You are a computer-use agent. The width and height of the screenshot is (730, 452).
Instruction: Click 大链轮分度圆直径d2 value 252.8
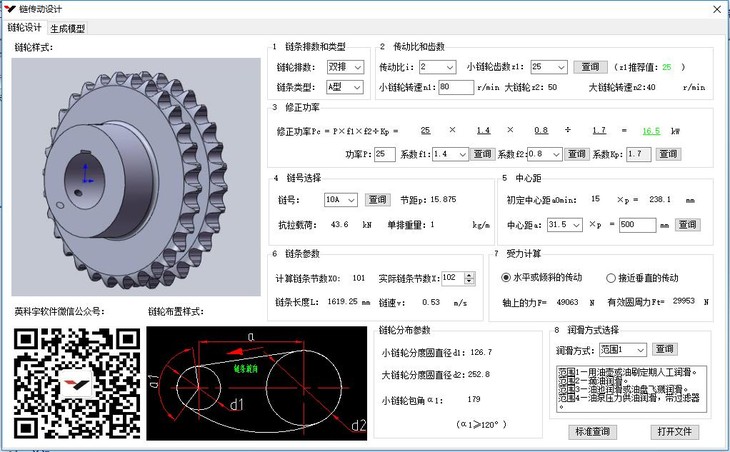(478, 374)
